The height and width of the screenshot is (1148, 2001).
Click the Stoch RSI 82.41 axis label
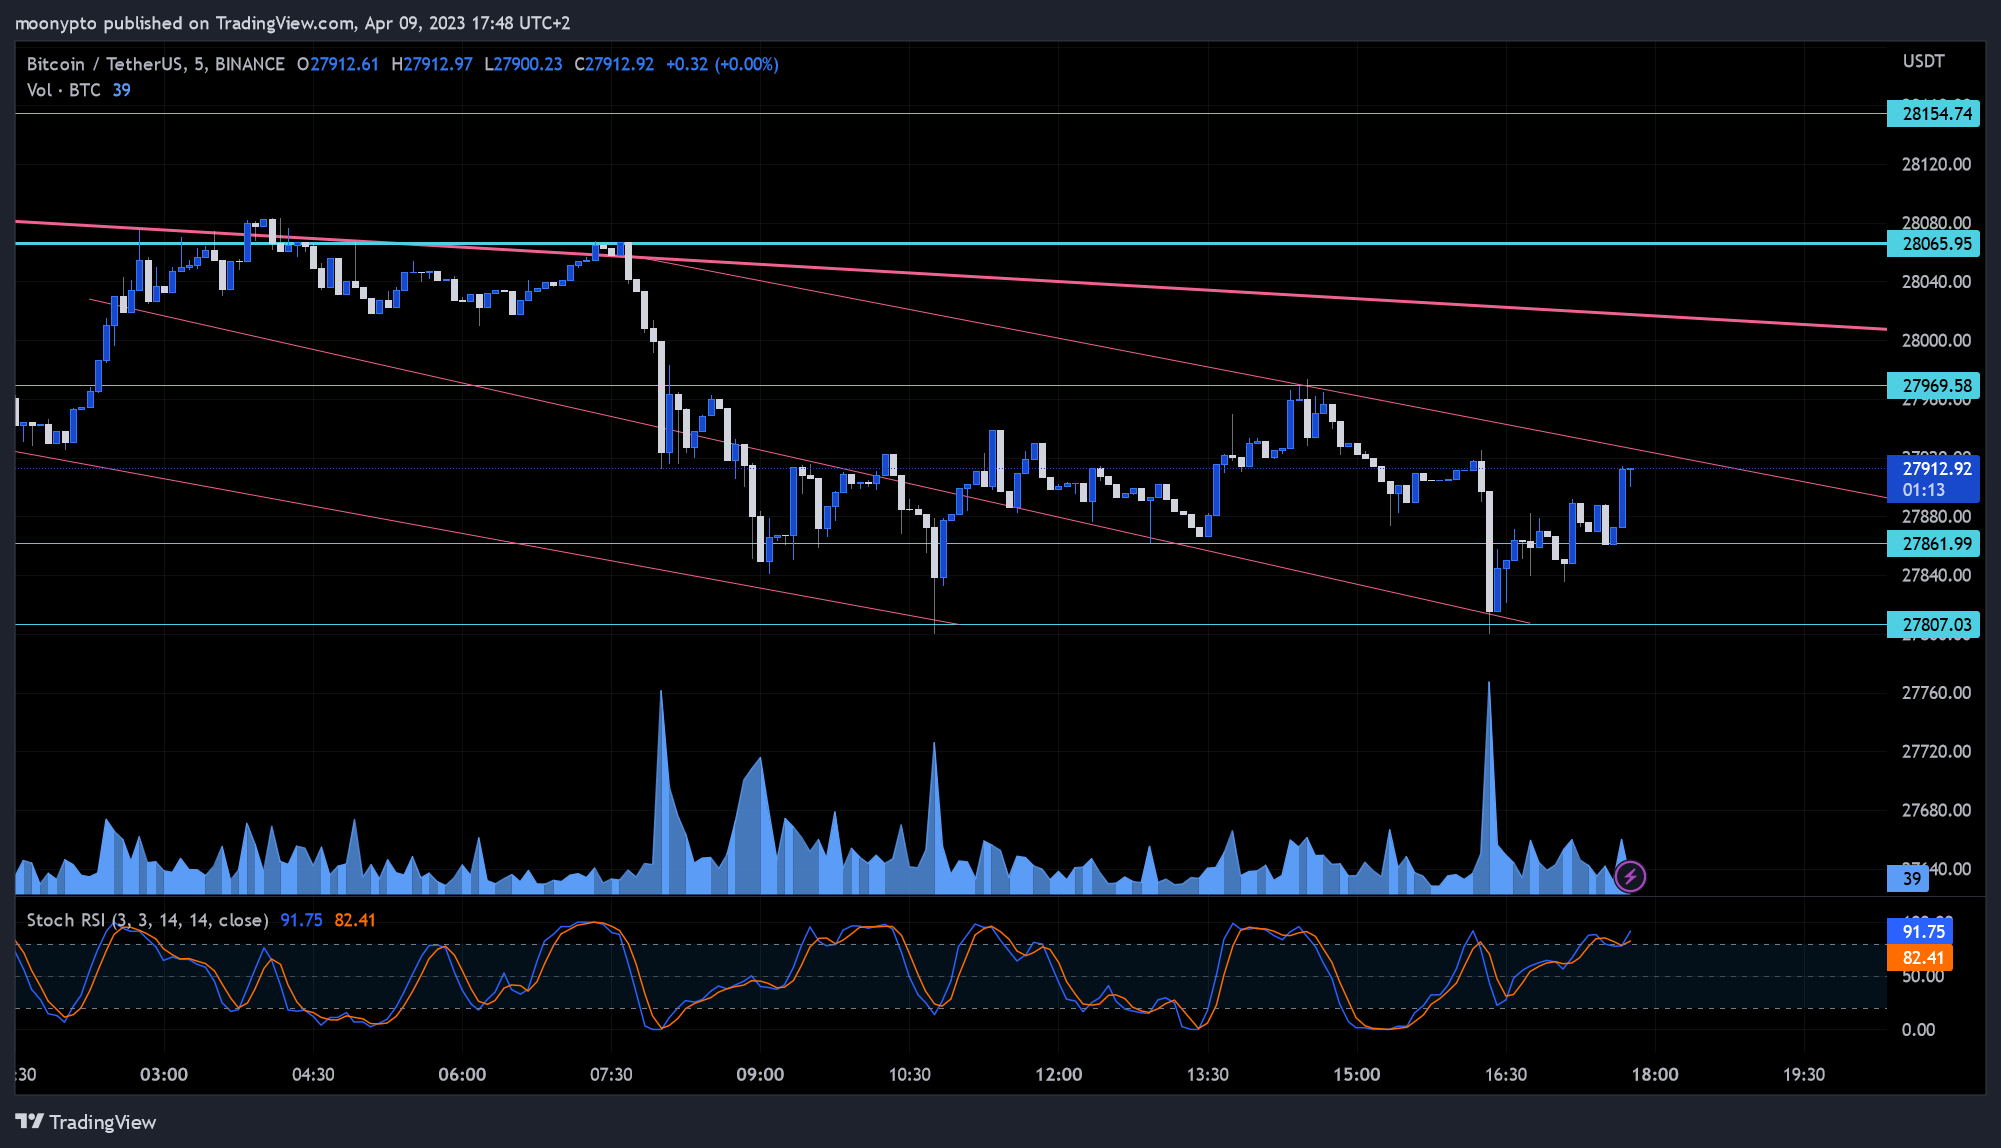click(1920, 958)
